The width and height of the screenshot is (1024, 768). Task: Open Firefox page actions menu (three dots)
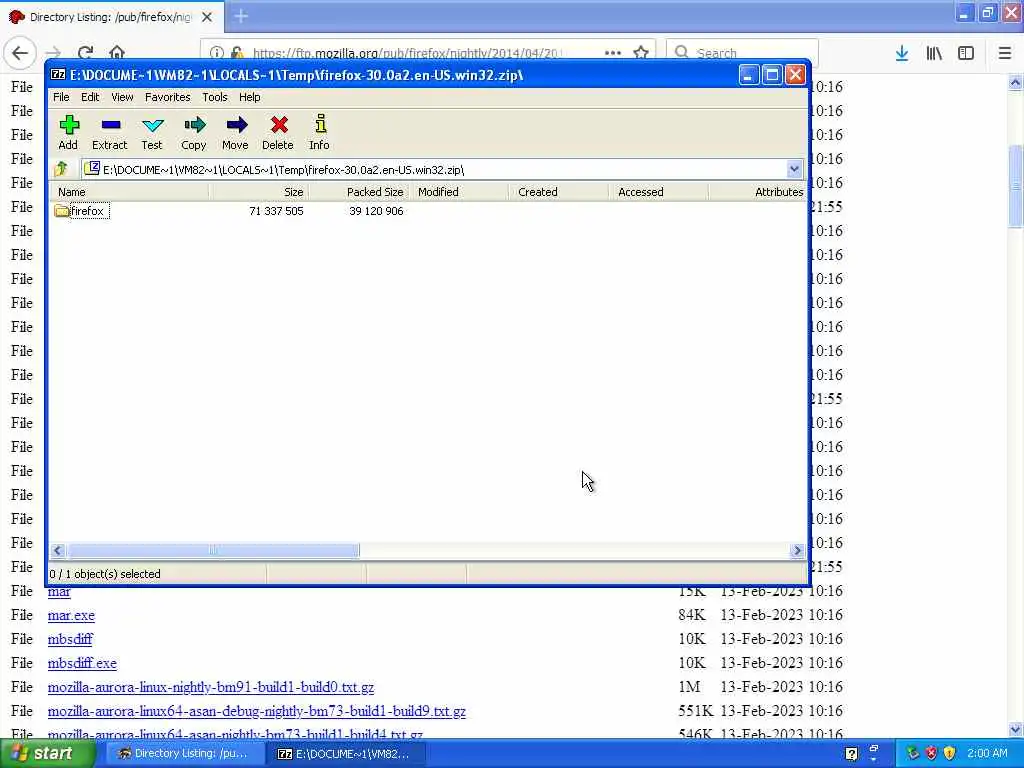(x=613, y=53)
